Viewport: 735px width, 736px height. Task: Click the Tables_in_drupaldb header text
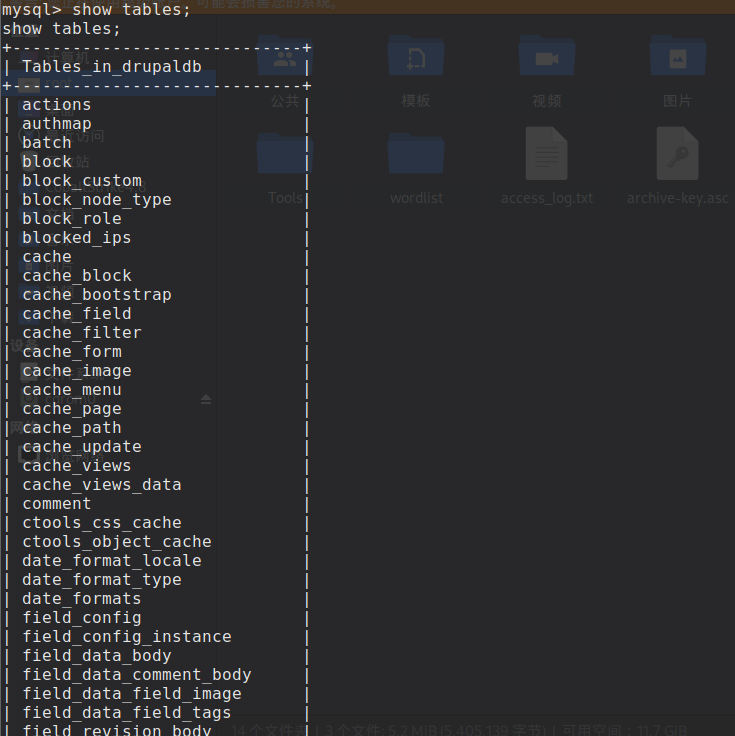[x=112, y=67]
